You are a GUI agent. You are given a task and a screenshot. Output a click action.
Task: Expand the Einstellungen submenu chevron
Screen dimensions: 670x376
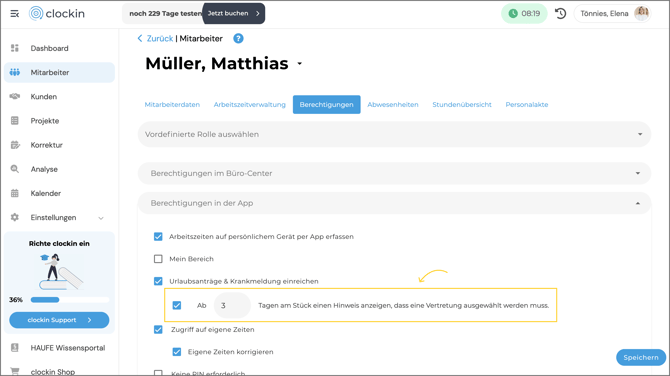(x=101, y=218)
